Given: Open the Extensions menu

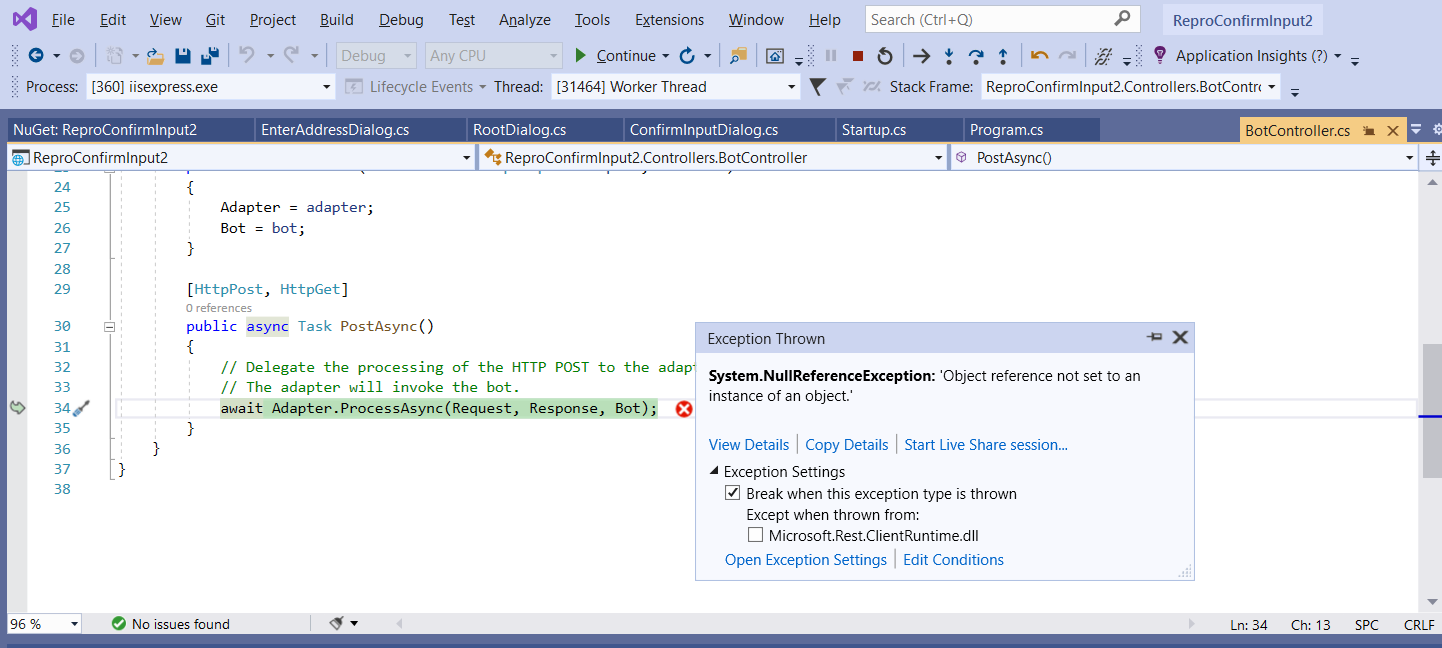Looking at the screenshot, I should [x=669, y=19].
